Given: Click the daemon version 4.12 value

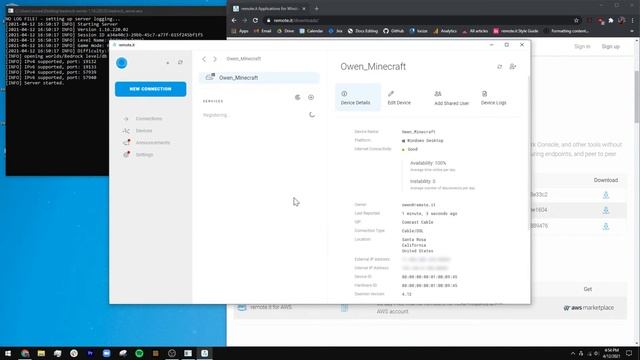Looking at the screenshot, I should click(x=407, y=294).
